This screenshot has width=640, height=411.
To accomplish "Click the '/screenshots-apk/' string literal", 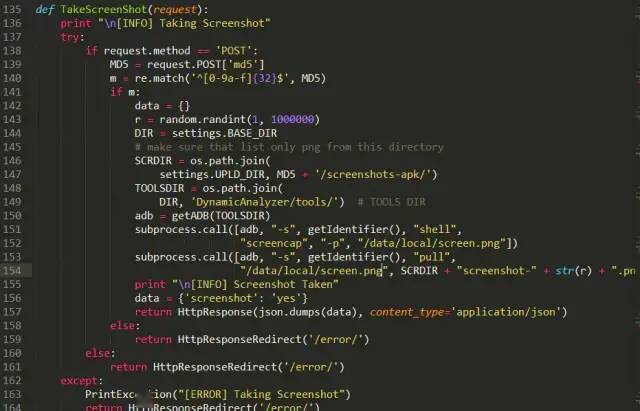I will click(x=373, y=175).
